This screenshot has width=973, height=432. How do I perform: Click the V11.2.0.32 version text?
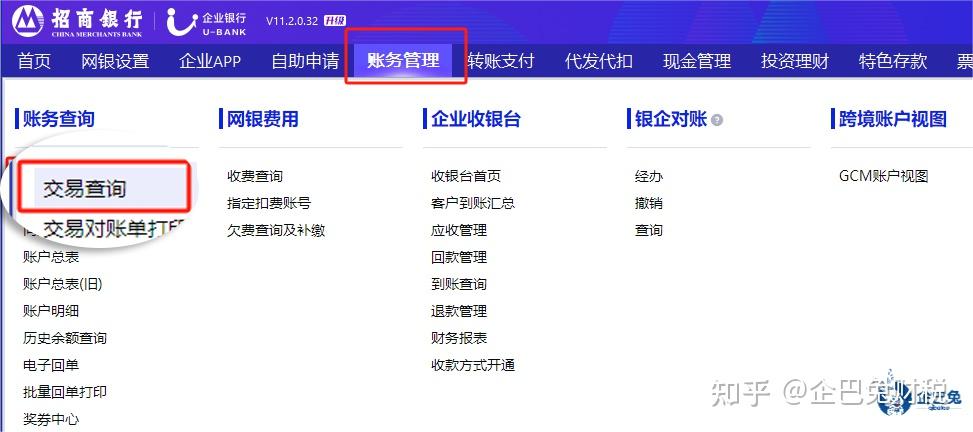click(292, 21)
